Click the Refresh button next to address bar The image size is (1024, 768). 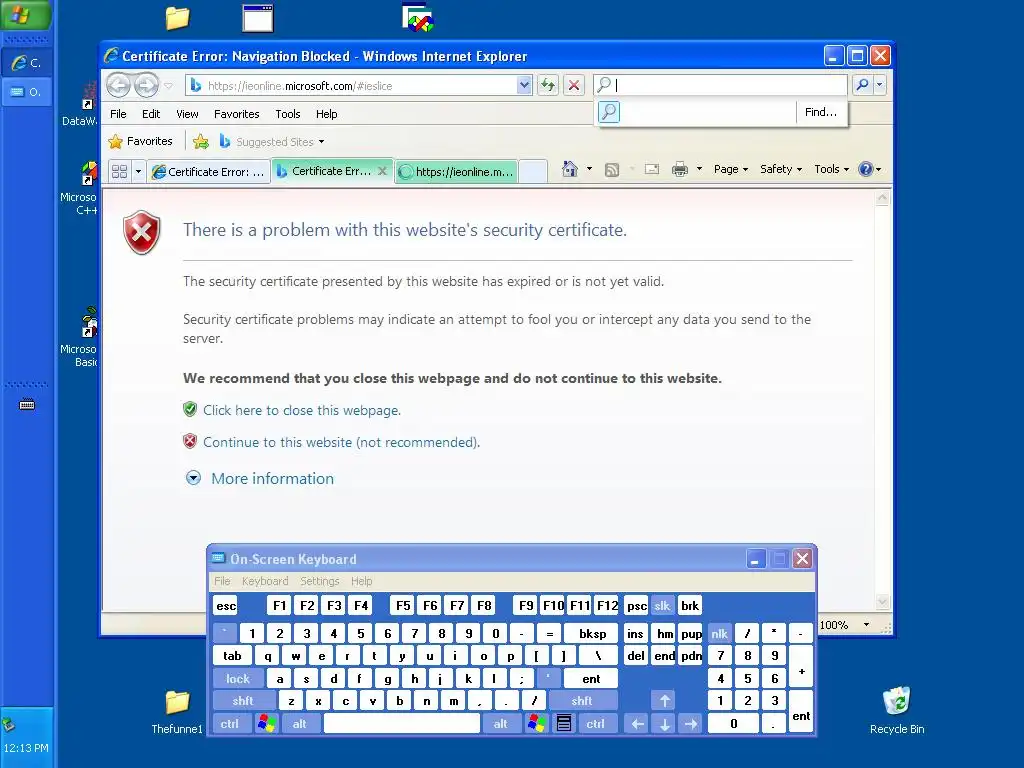click(547, 85)
